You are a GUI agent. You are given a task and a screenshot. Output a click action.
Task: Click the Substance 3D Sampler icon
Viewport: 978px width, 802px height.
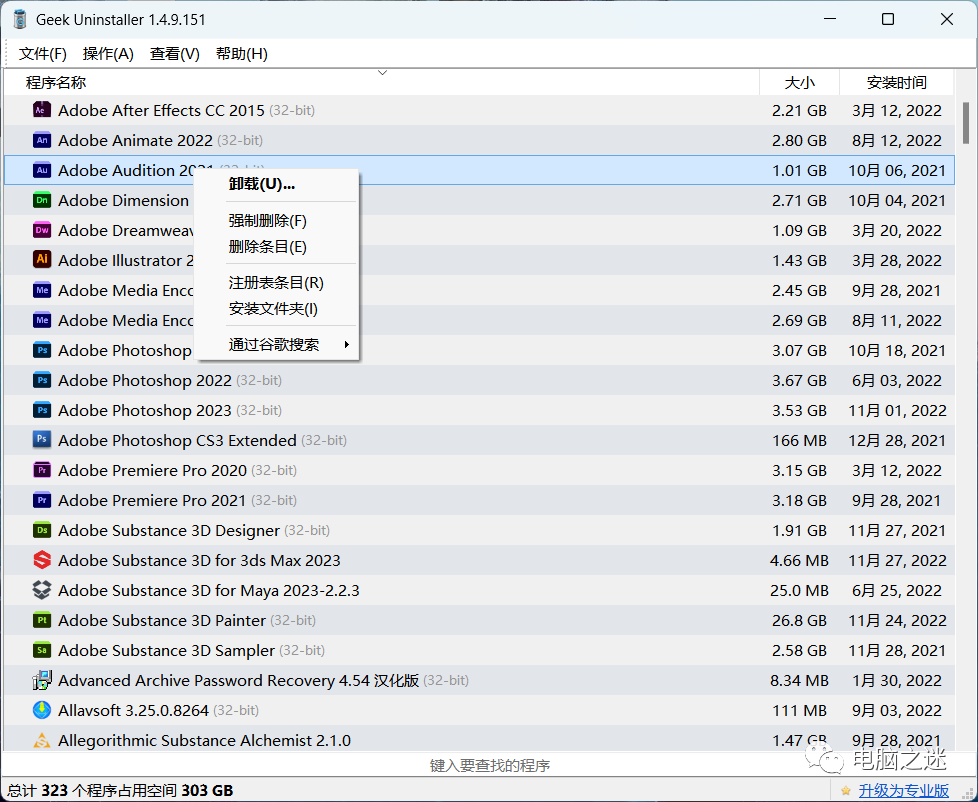[x=42, y=650]
